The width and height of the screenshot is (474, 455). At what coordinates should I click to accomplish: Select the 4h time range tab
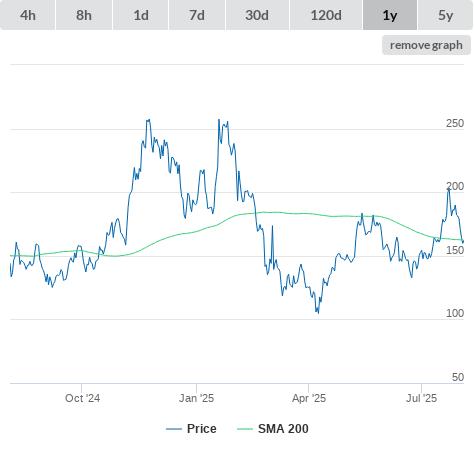(x=28, y=15)
